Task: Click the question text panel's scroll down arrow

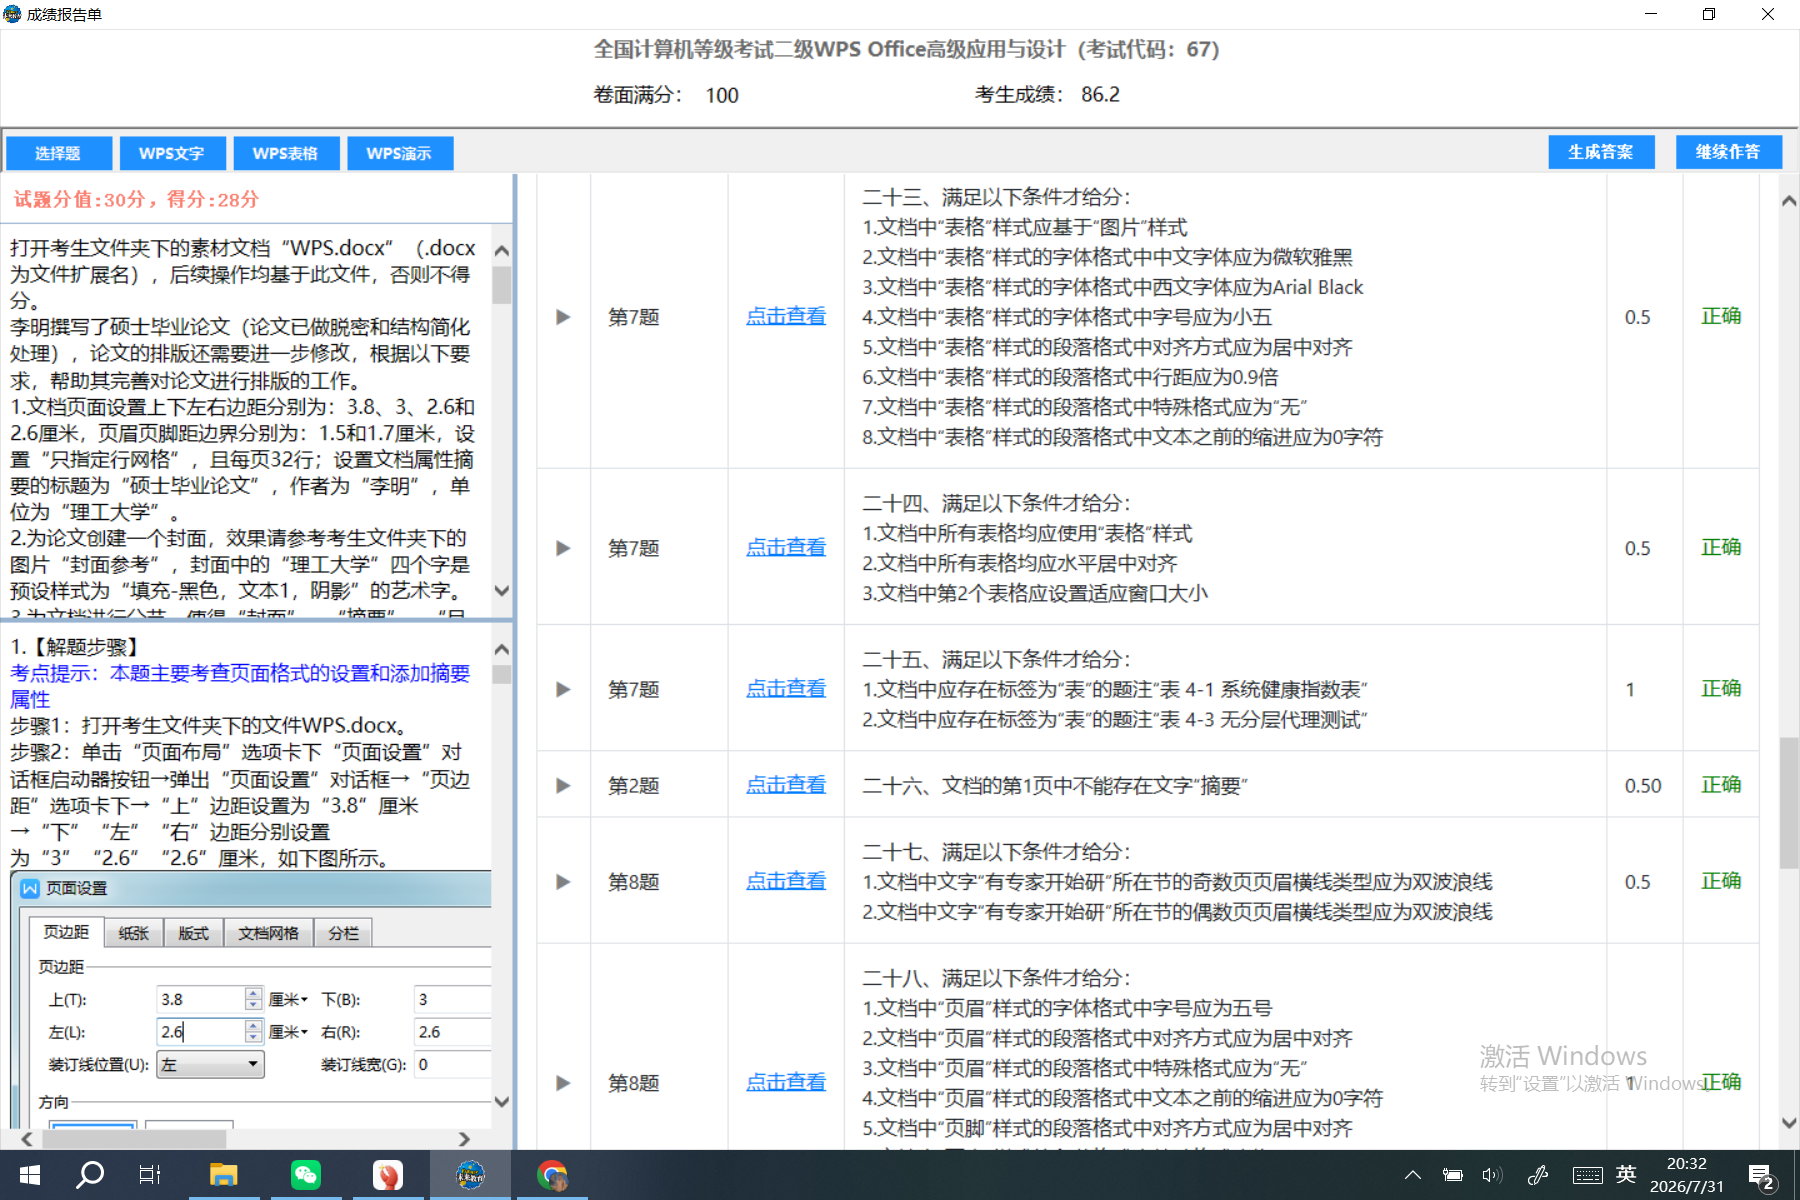Action: tap(502, 591)
